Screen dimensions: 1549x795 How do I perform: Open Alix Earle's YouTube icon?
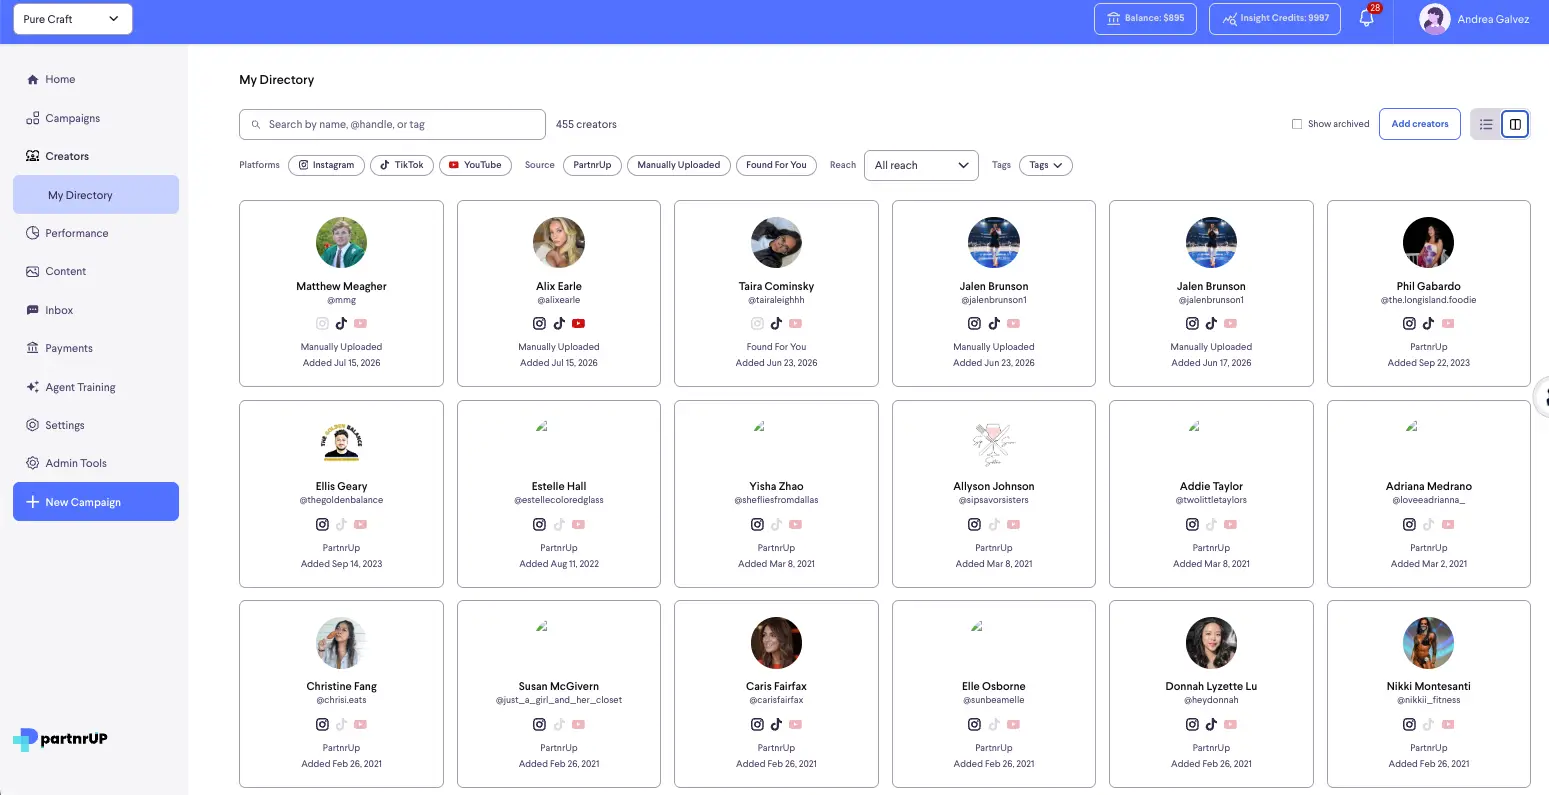[578, 323]
